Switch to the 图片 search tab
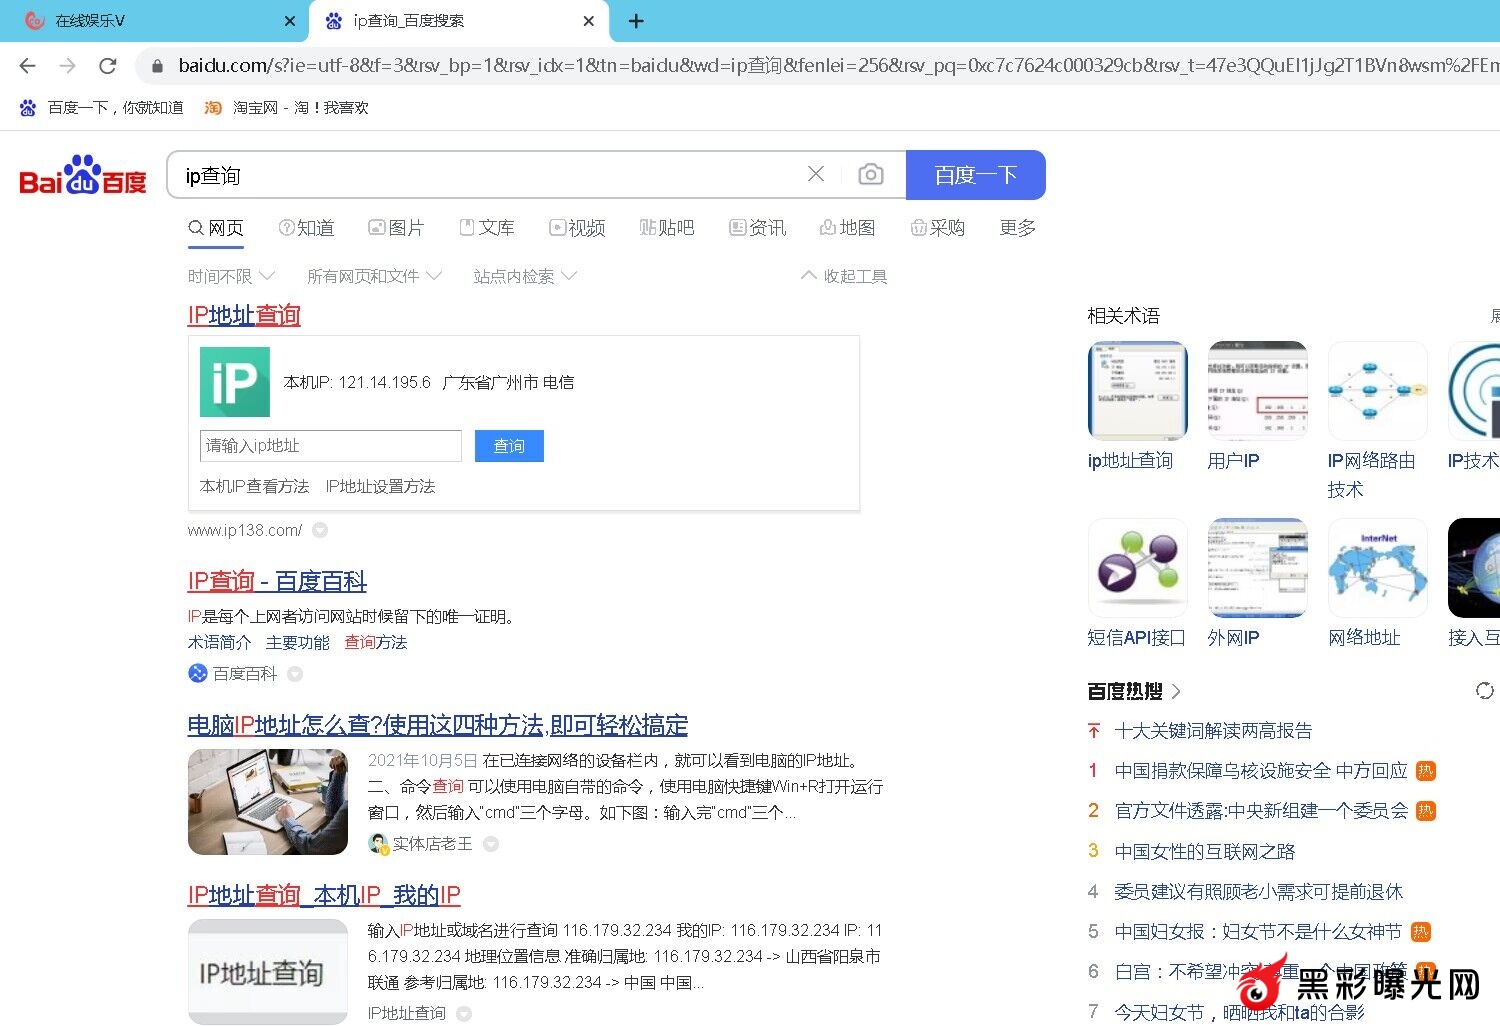The width and height of the screenshot is (1500, 1026). (396, 228)
